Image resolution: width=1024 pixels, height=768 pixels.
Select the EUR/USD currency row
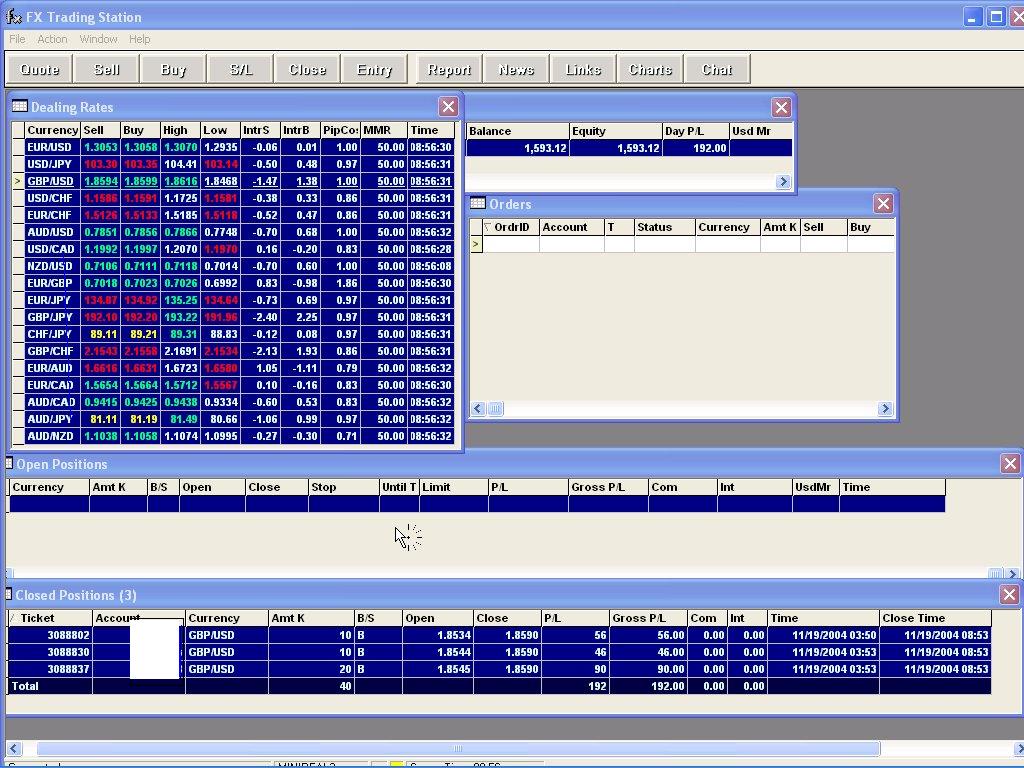pyautogui.click(x=239, y=147)
